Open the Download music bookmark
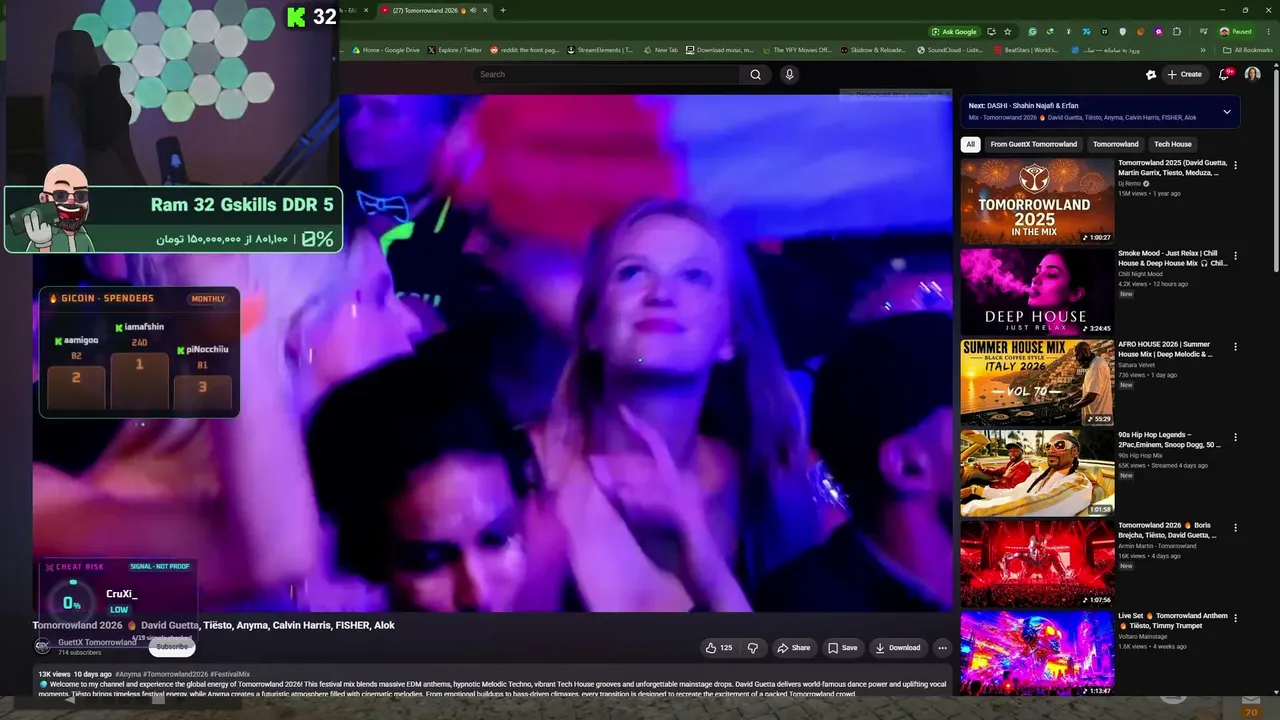The width and height of the screenshot is (1280, 720). coord(719,50)
